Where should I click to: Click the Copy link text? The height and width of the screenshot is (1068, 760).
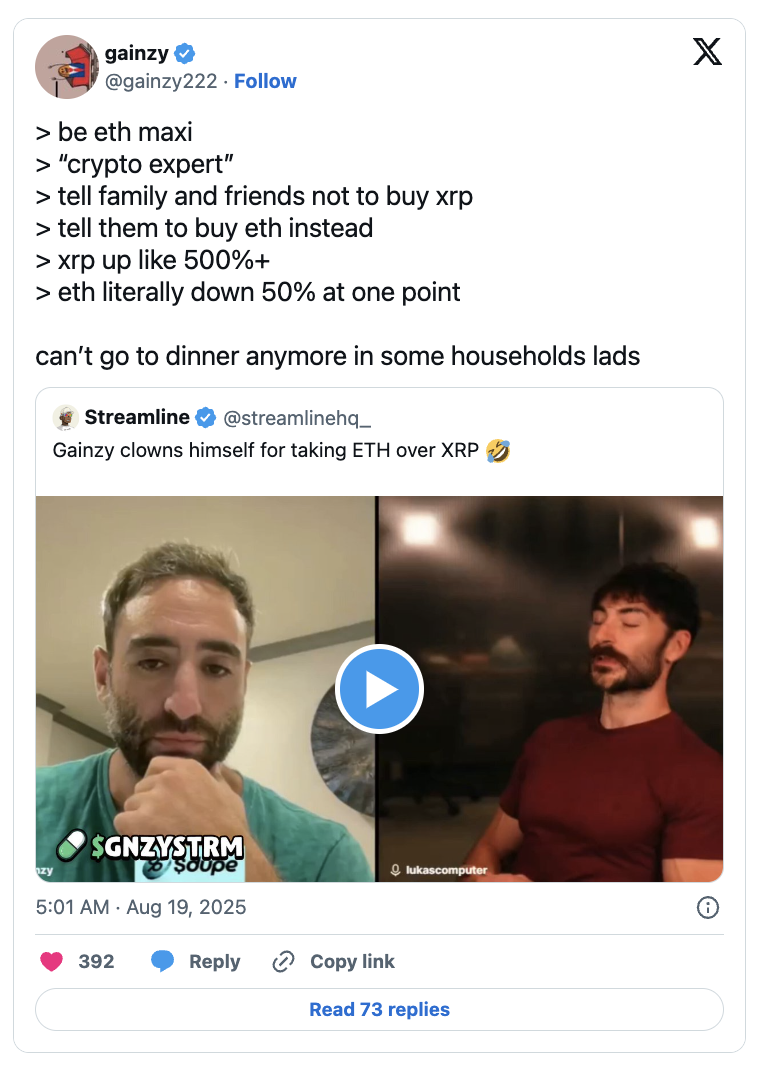click(352, 961)
